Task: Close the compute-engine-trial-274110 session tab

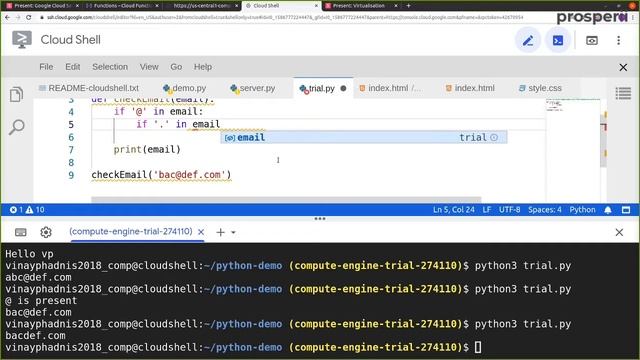Action: click(201, 232)
